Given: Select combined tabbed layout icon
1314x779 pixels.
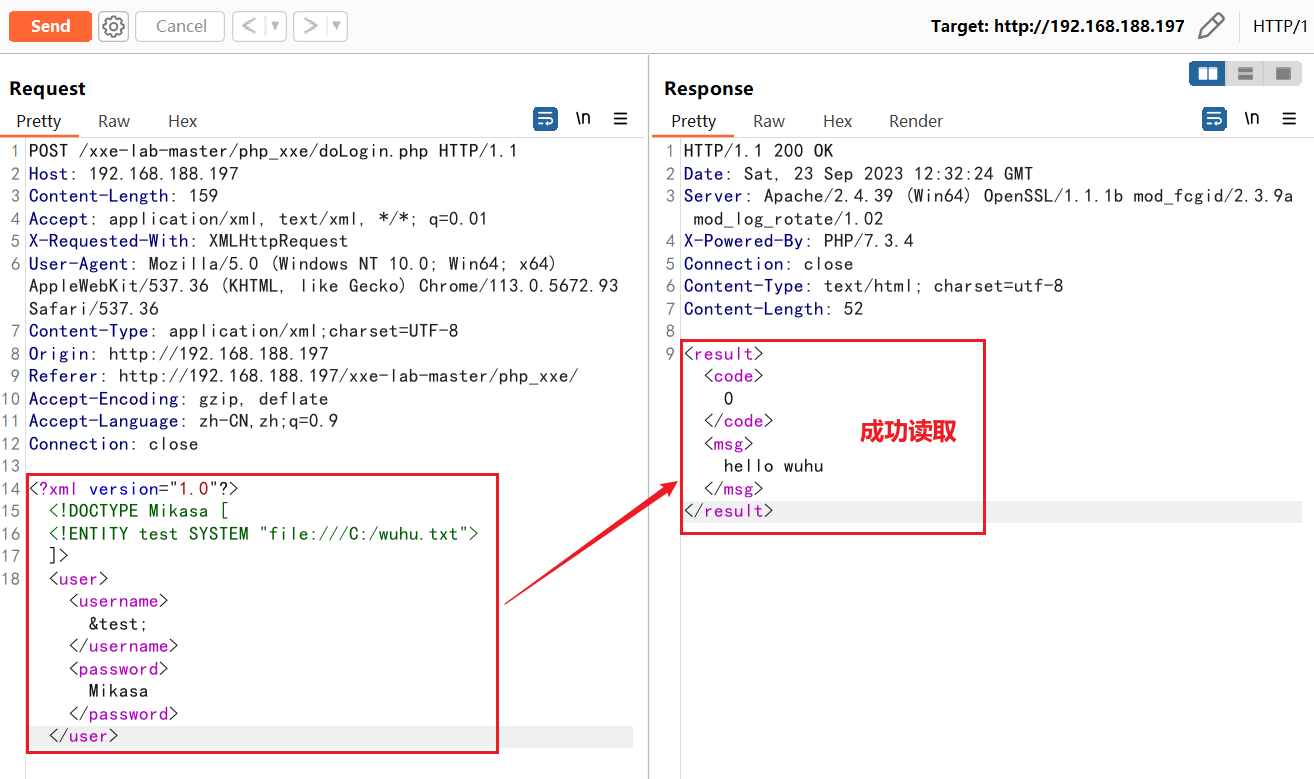Looking at the screenshot, I should click(1281, 73).
